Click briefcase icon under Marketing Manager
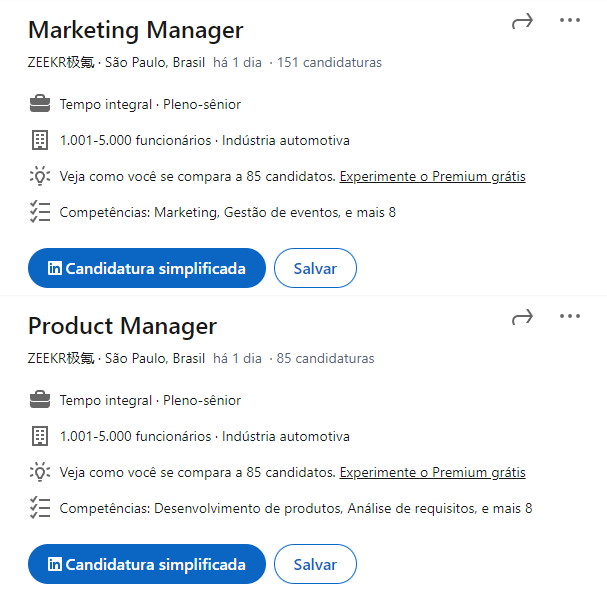This screenshot has width=607, height=600. coord(40,104)
